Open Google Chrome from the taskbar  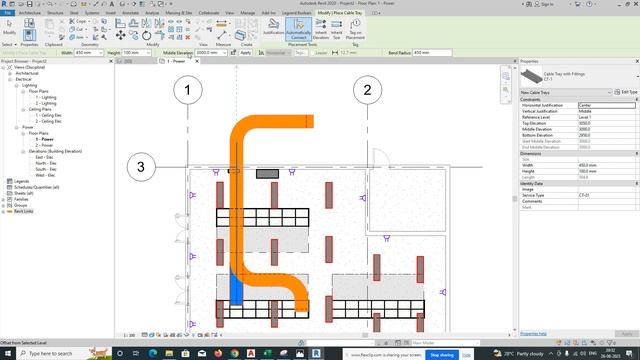tap(234, 353)
